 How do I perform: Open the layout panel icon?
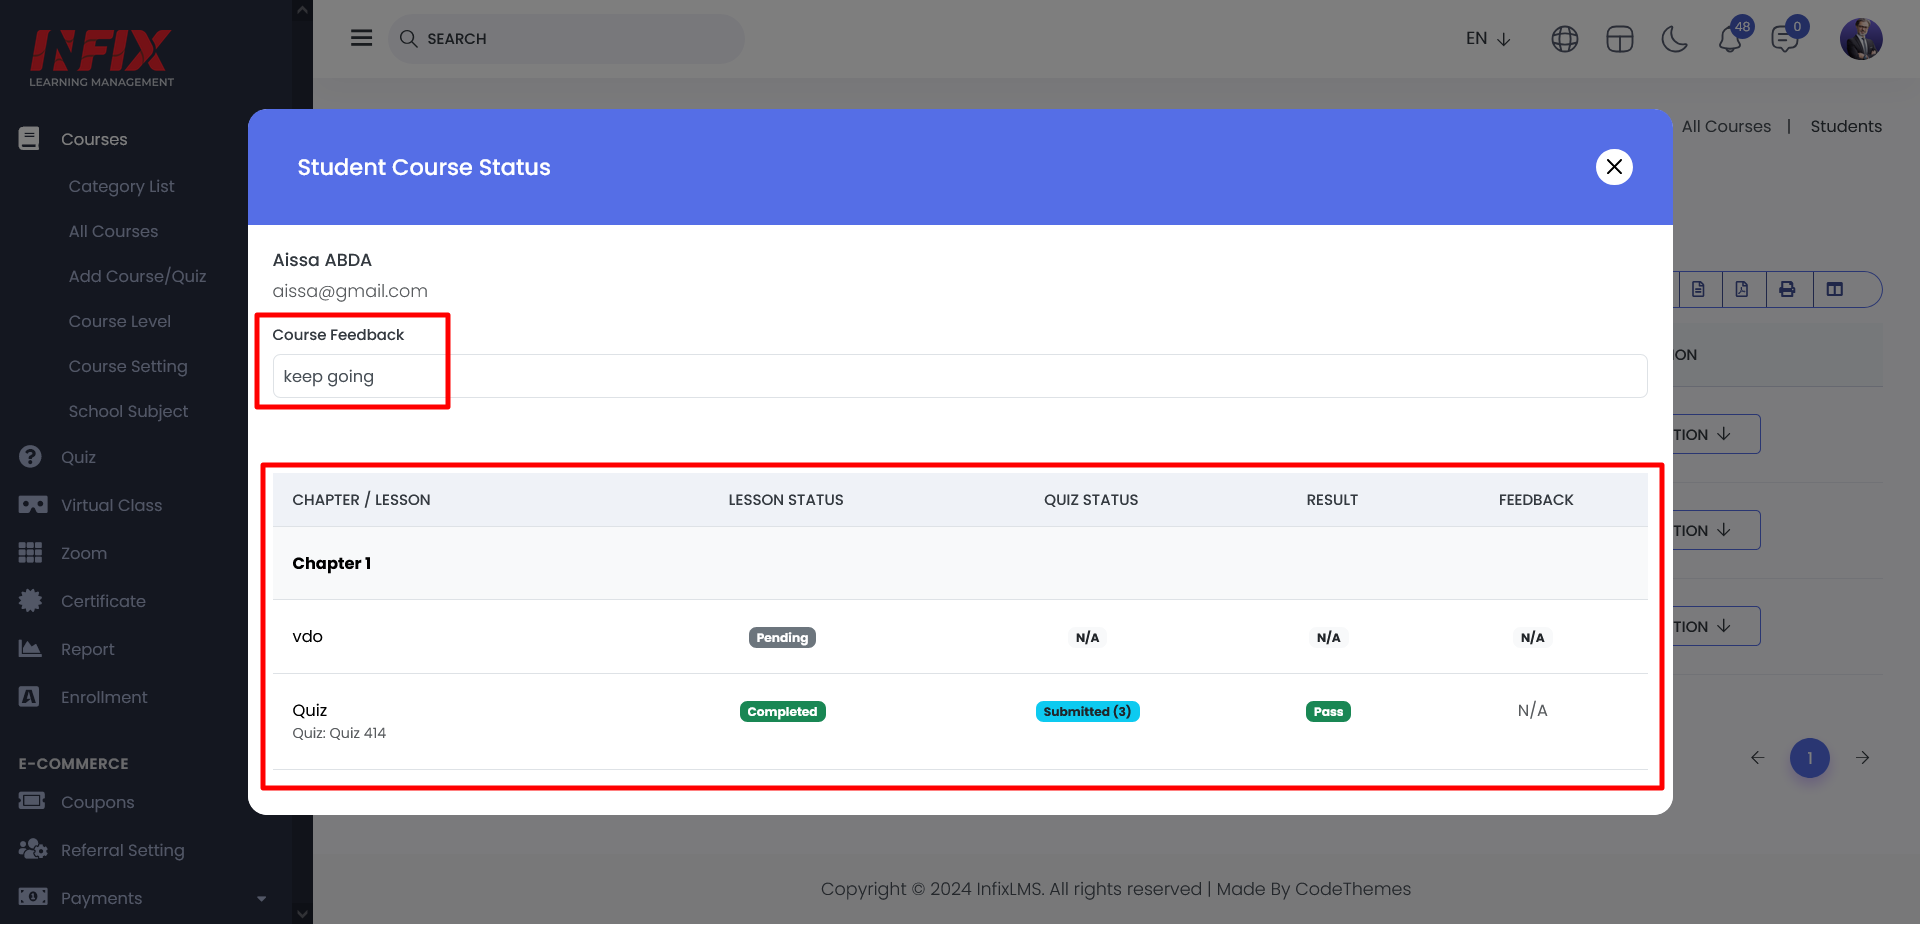click(x=1619, y=39)
